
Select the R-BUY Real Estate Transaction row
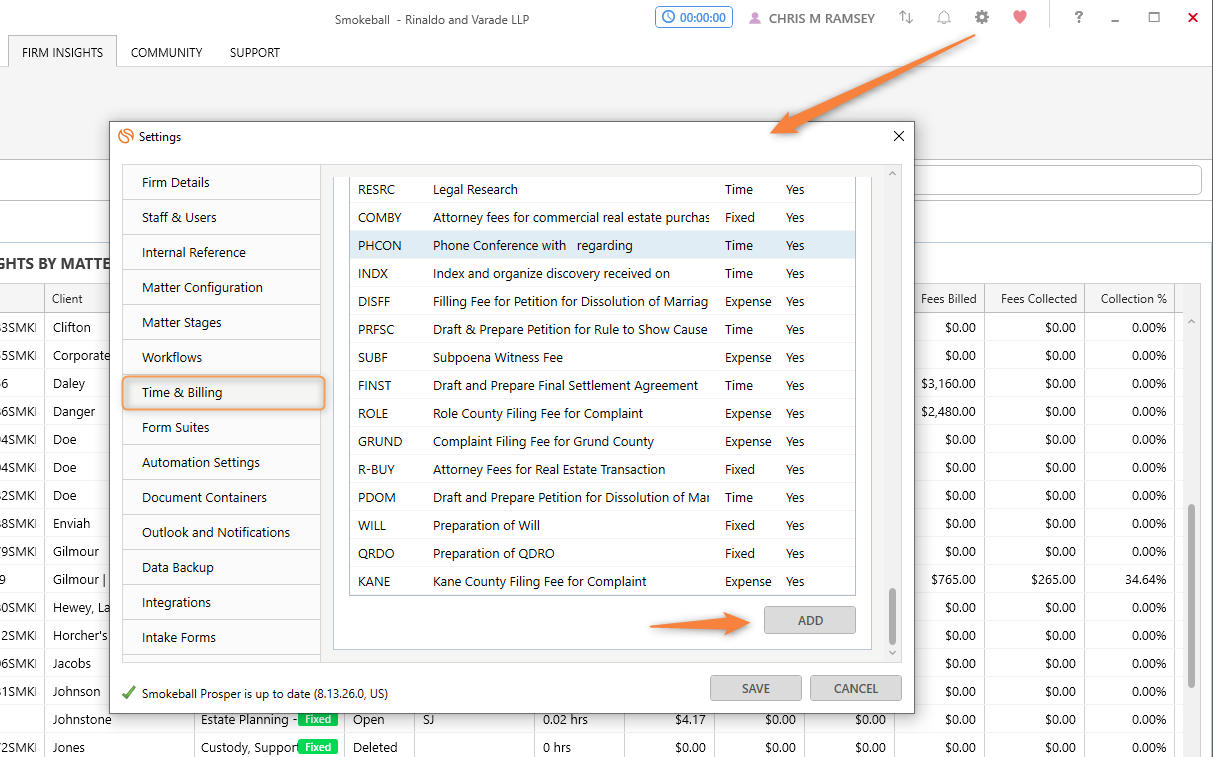(x=602, y=469)
